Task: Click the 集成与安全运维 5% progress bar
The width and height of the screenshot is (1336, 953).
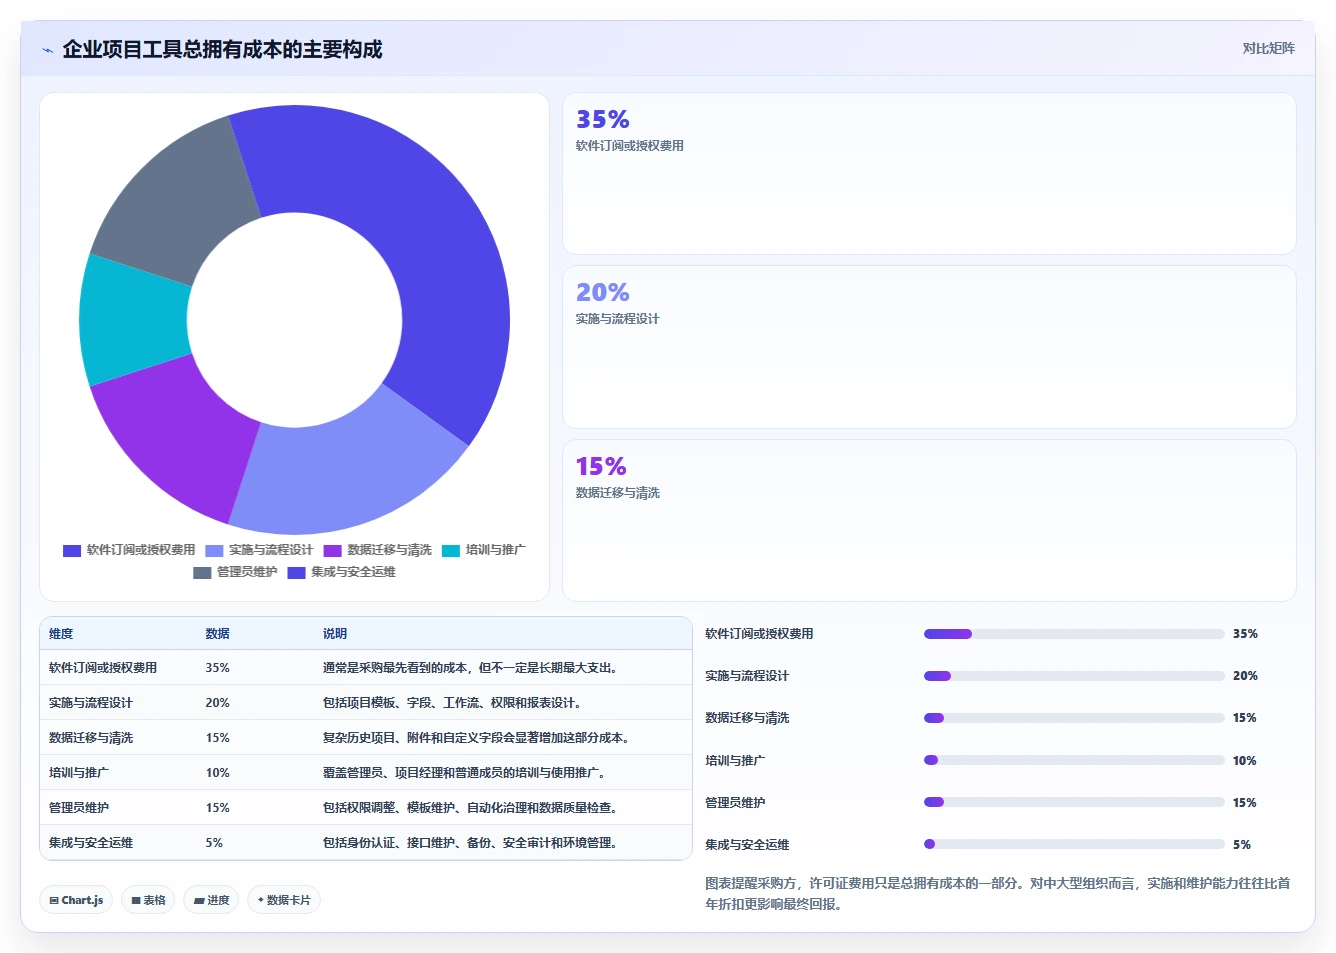Action: 1074,844
